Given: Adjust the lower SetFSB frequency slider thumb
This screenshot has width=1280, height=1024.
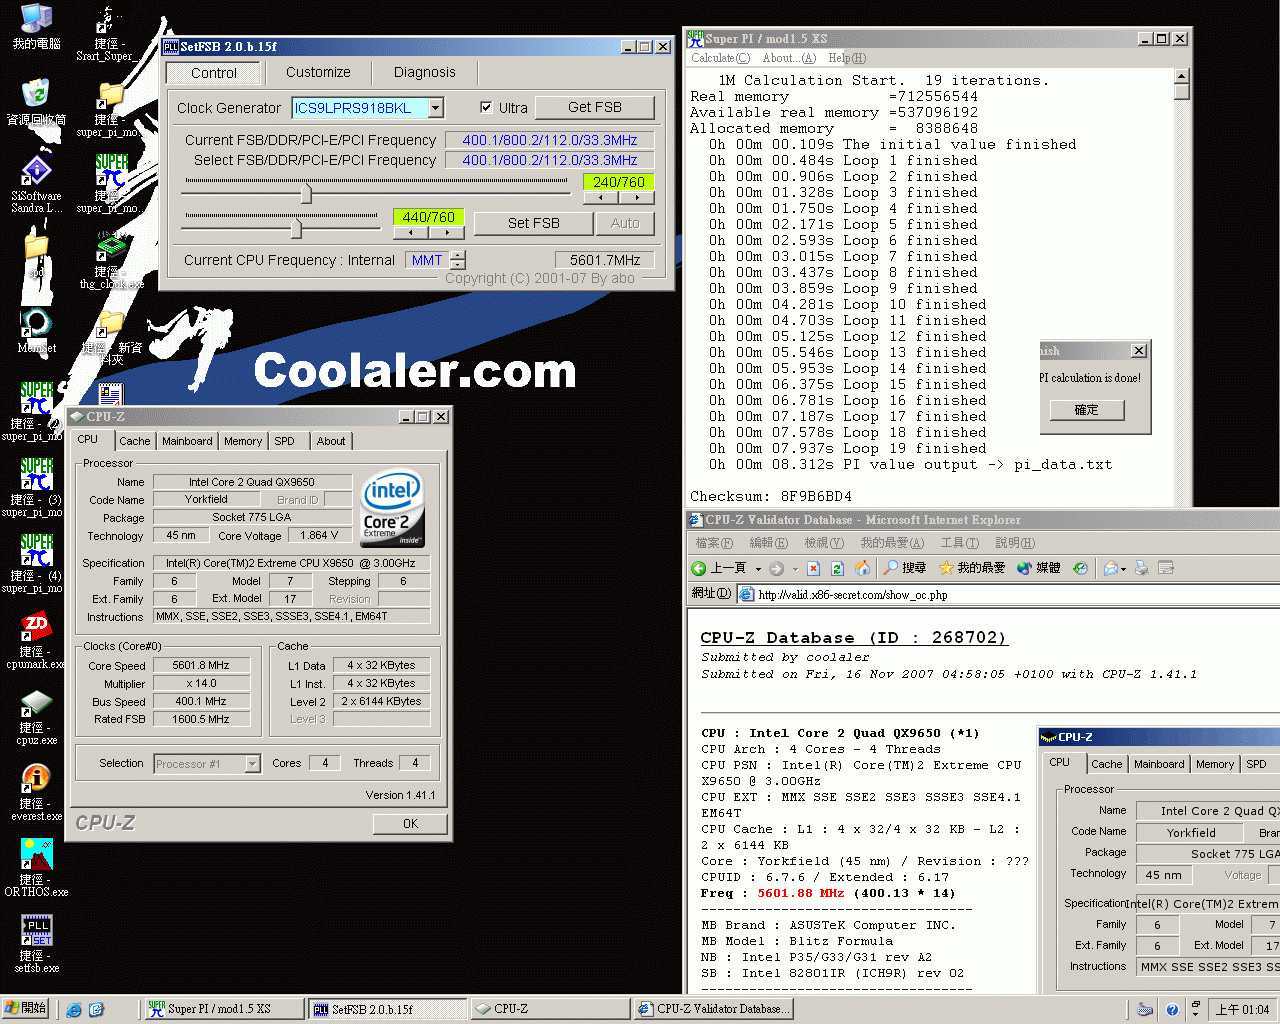Looking at the screenshot, I should [296, 229].
